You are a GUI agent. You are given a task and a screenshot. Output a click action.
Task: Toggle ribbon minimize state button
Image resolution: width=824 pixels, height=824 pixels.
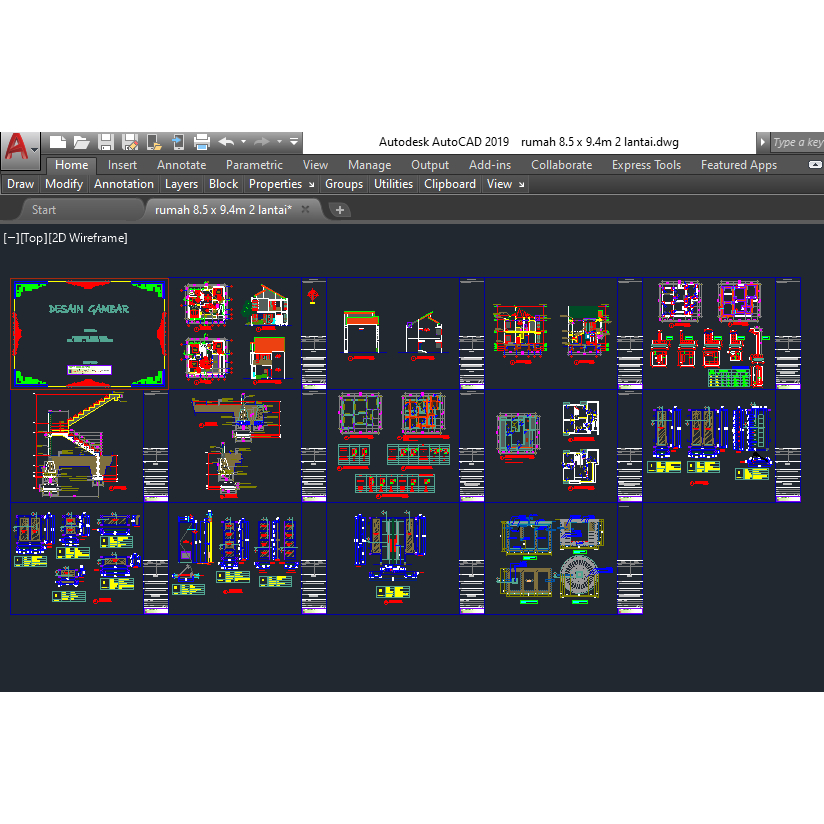coord(815,165)
